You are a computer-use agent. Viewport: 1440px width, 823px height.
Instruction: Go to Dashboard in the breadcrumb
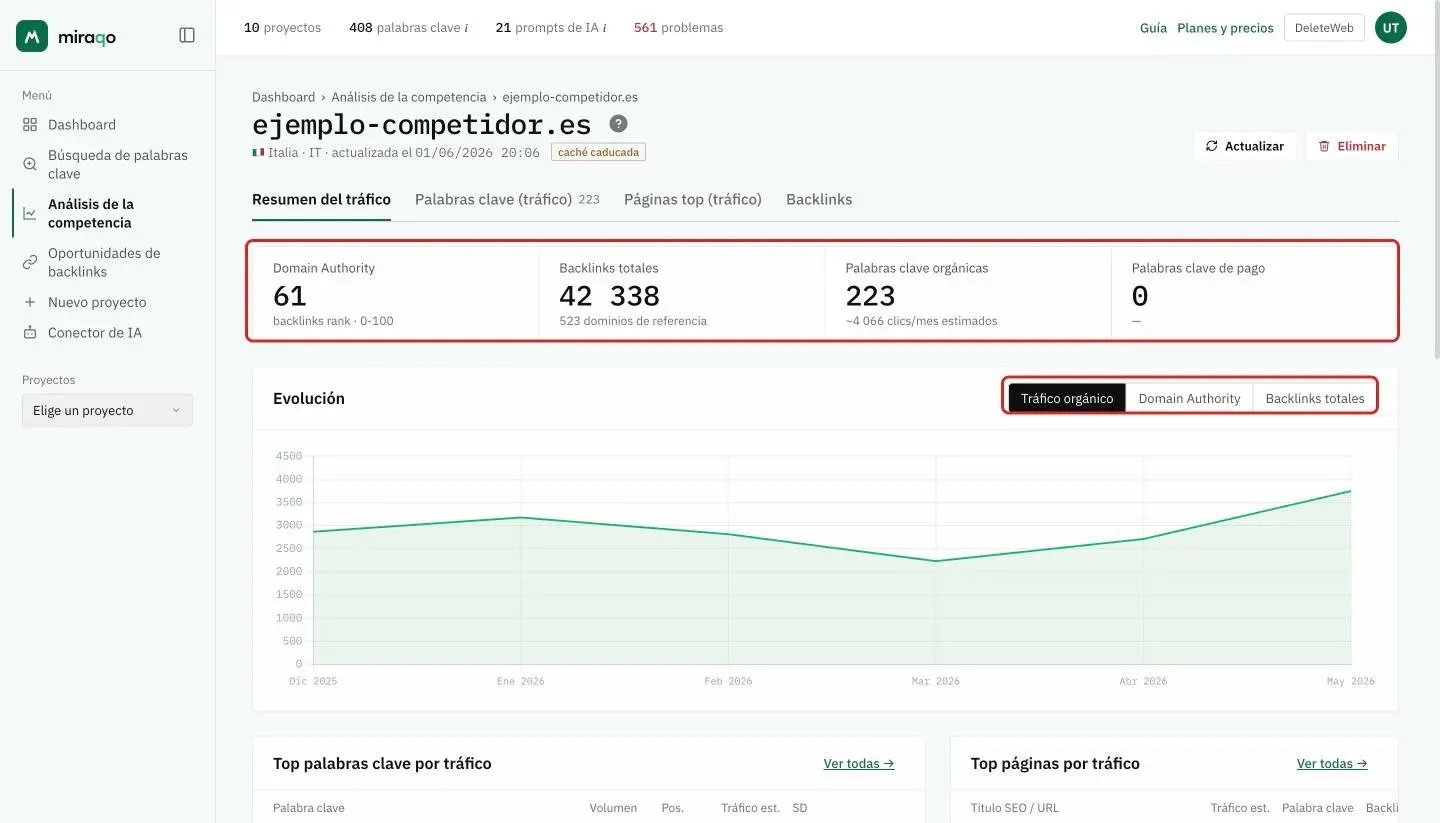pos(283,97)
